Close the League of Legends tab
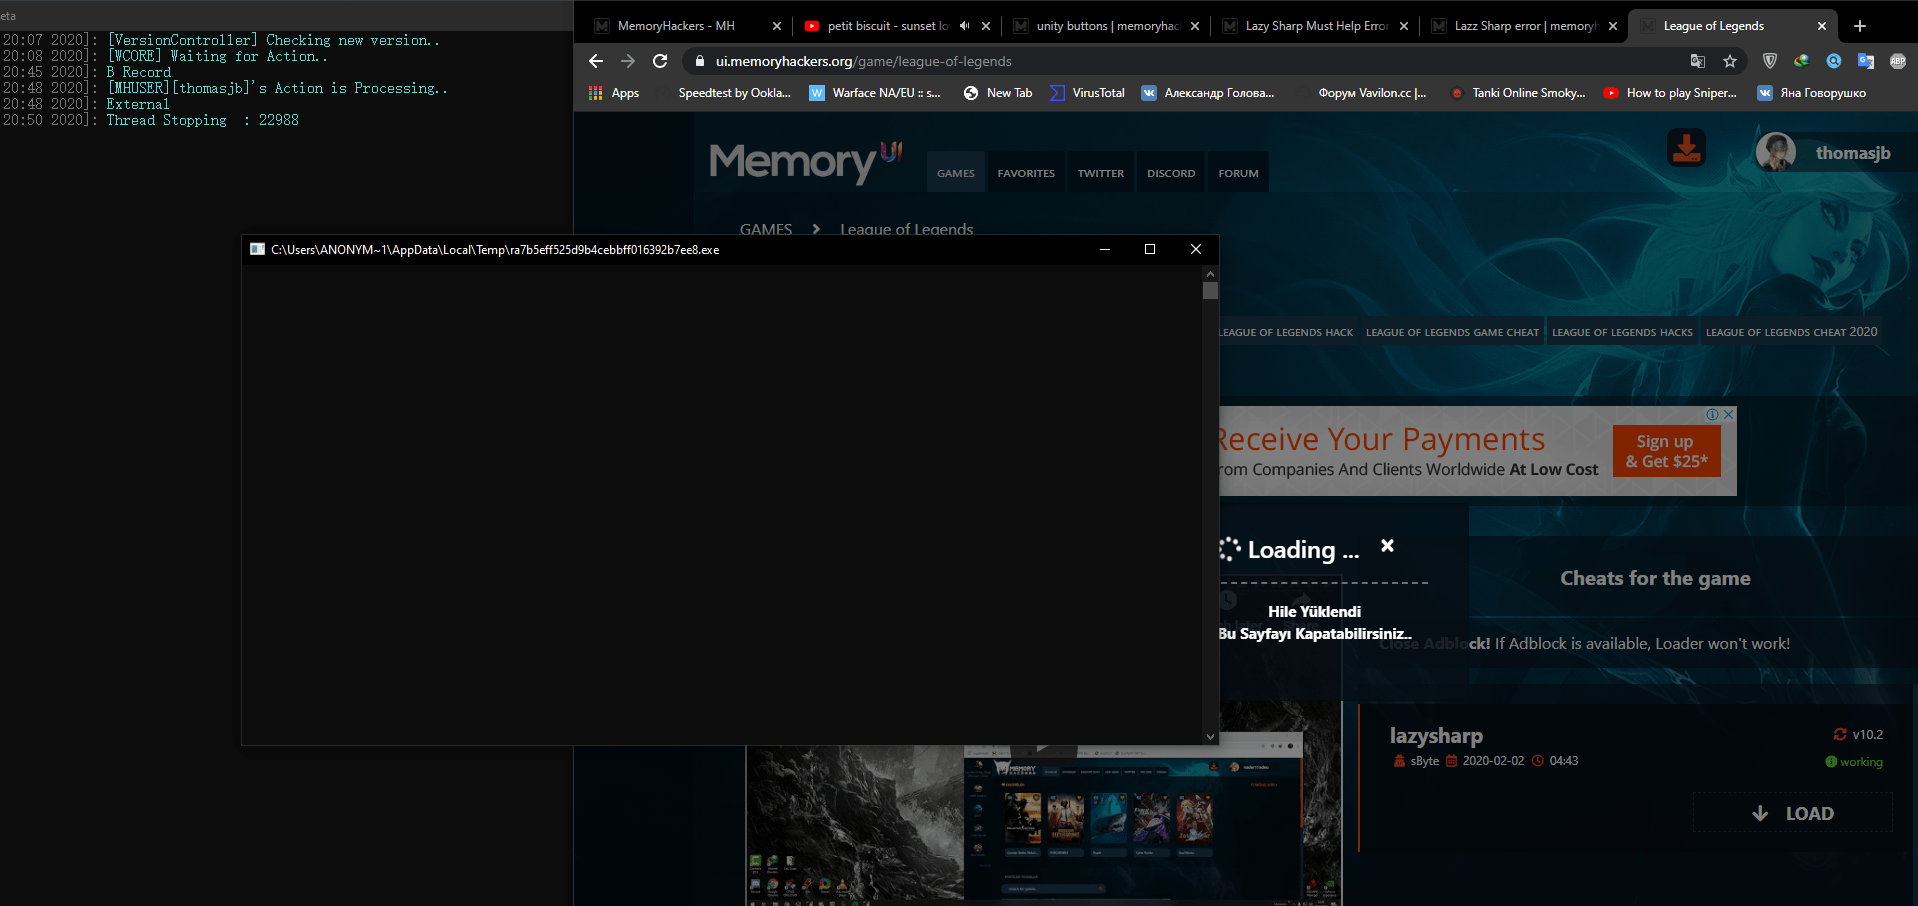This screenshot has height=906, width=1918. pos(1822,26)
